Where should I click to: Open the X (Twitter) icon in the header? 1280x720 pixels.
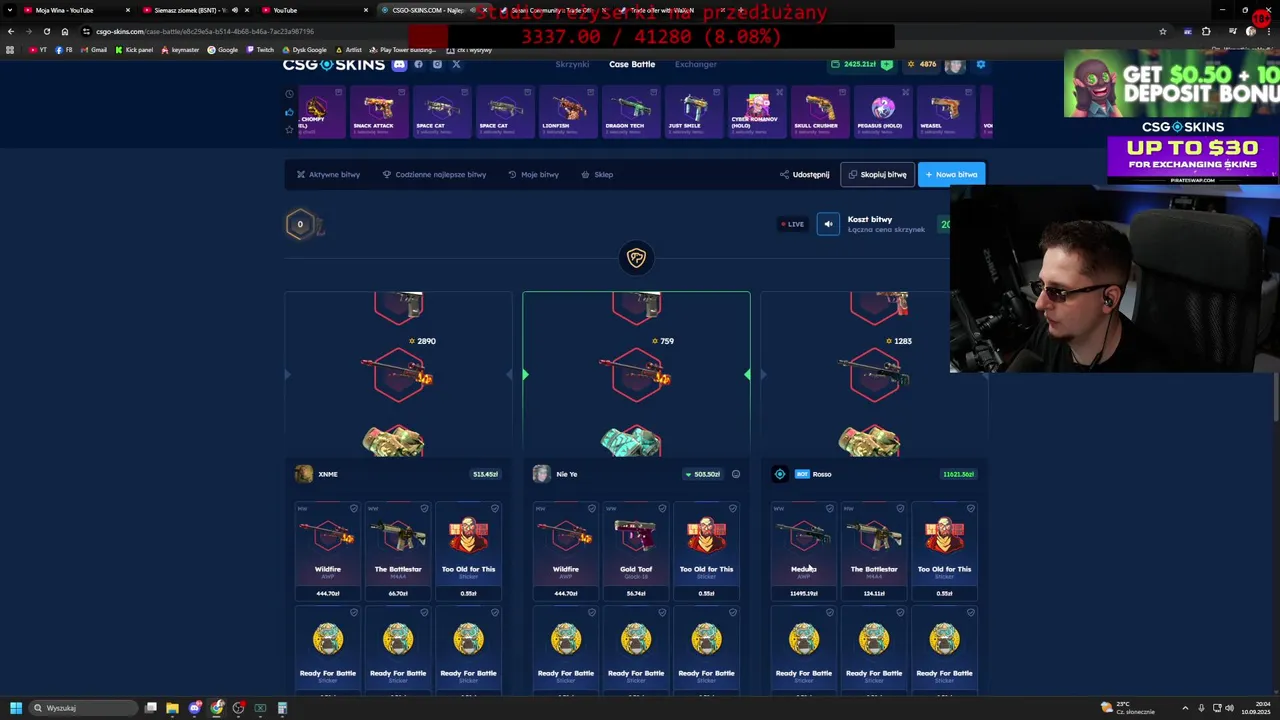456,64
